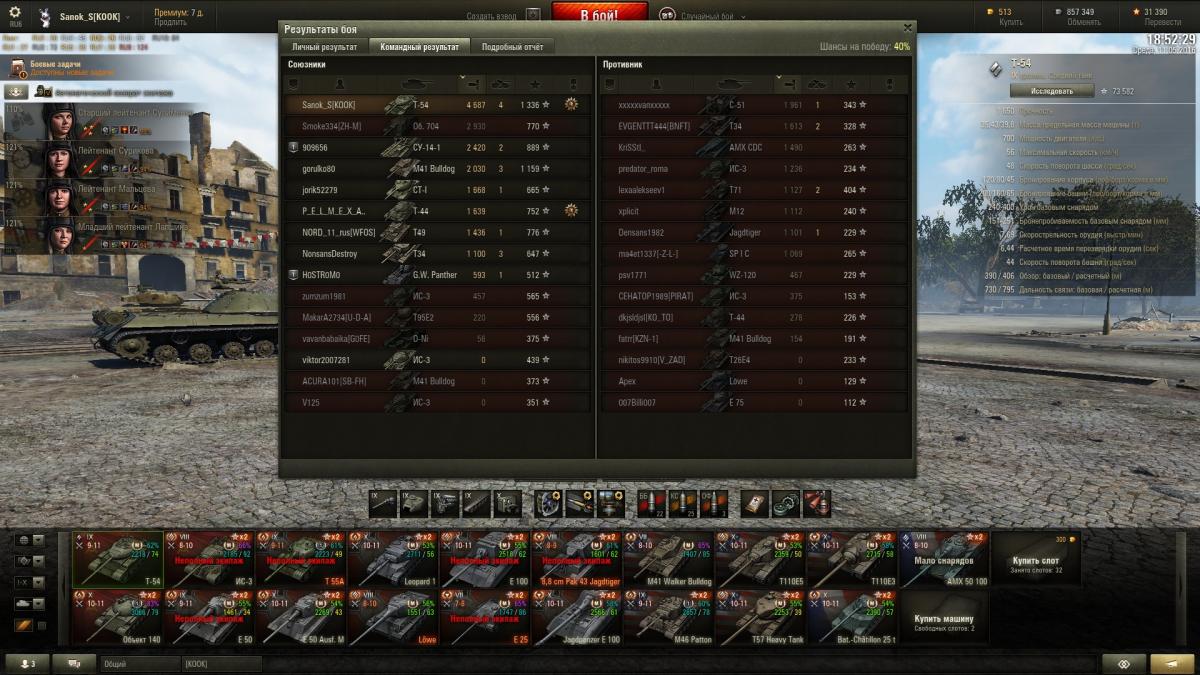This screenshot has width=1200, height=675.
Task: Sort enemy team by medals column icon
Action: click(889, 85)
